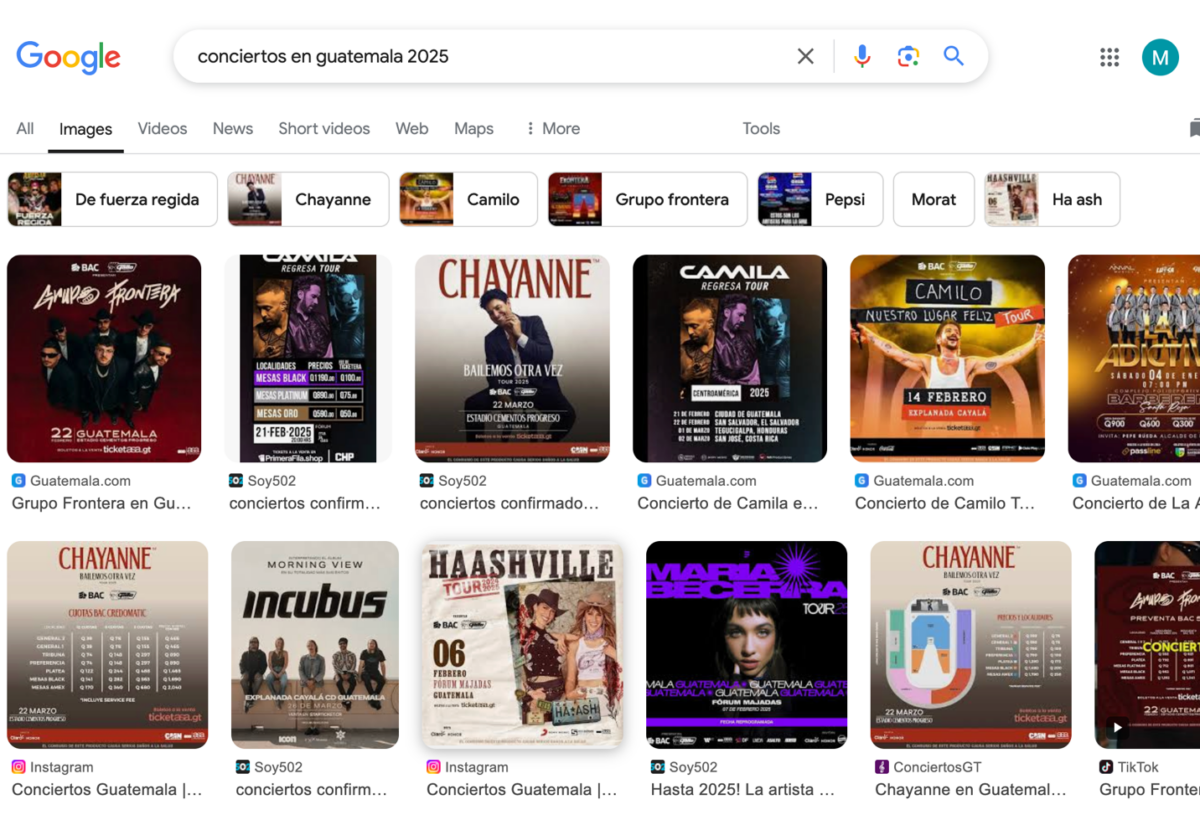Click Instagram source under Haashville poster
This screenshot has height=820, width=1200.
click(467, 767)
